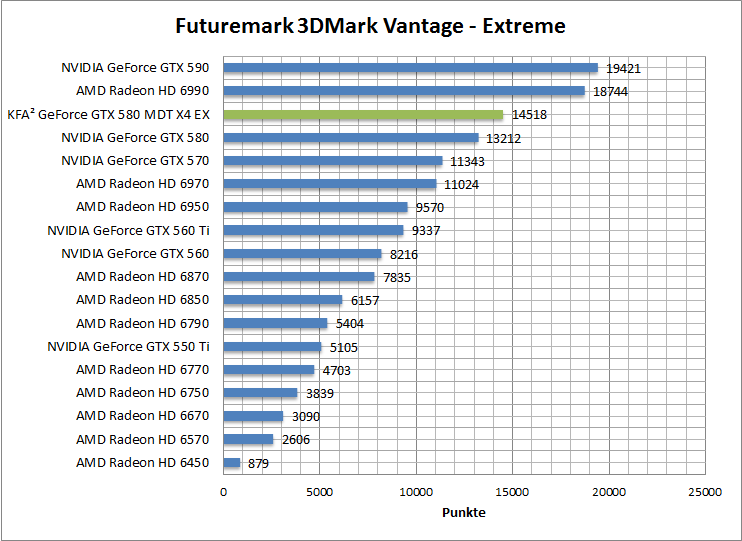This screenshot has width=742, height=541.
Task: Select the 'KFA² GeForce GTX 580 MDT X4 EX' label
Action: tap(108, 114)
